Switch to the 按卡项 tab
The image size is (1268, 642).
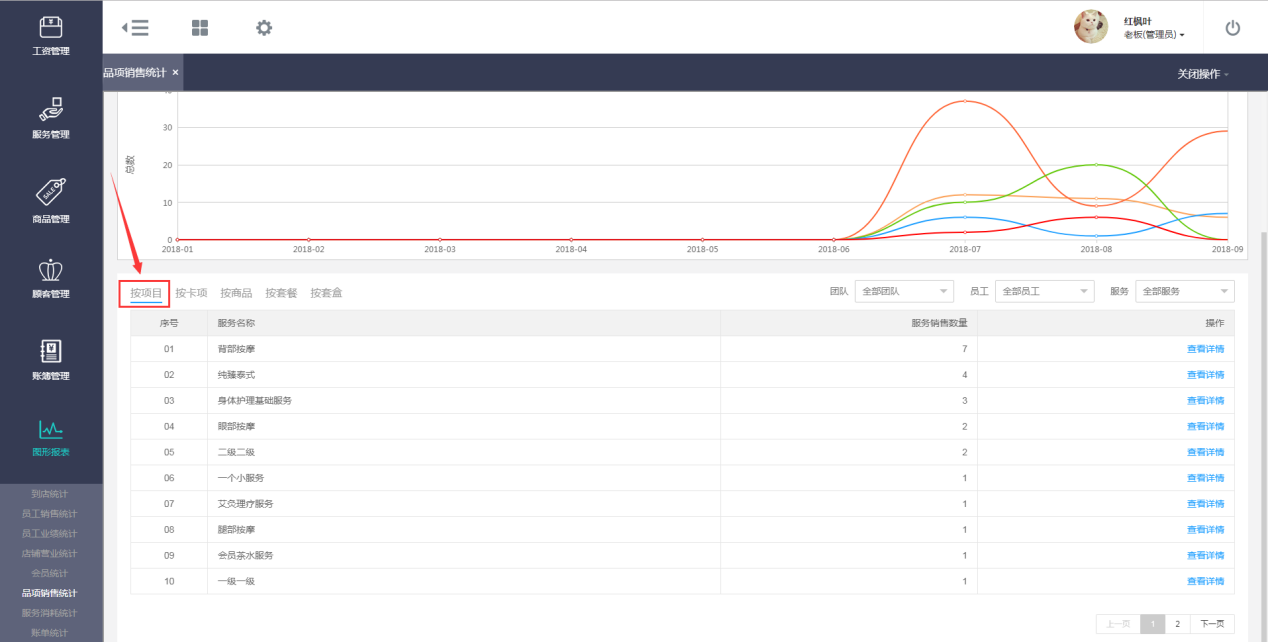pyautogui.click(x=191, y=293)
